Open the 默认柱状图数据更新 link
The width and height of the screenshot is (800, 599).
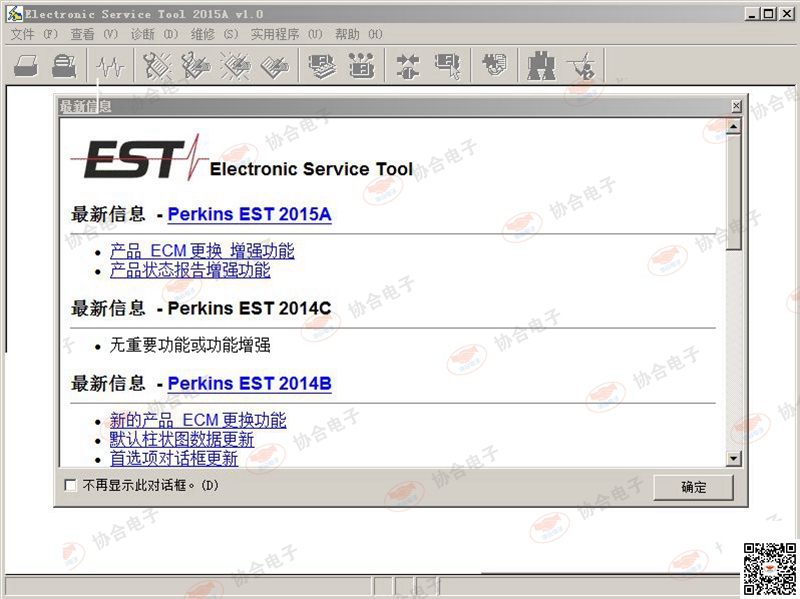pos(182,439)
